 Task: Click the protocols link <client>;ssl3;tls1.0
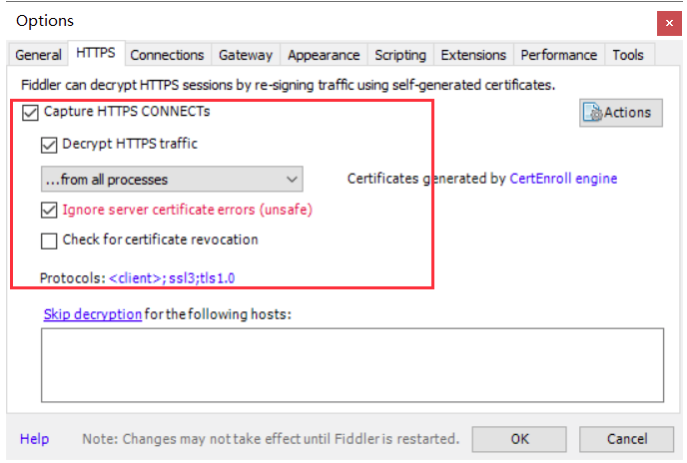click(x=172, y=278)
